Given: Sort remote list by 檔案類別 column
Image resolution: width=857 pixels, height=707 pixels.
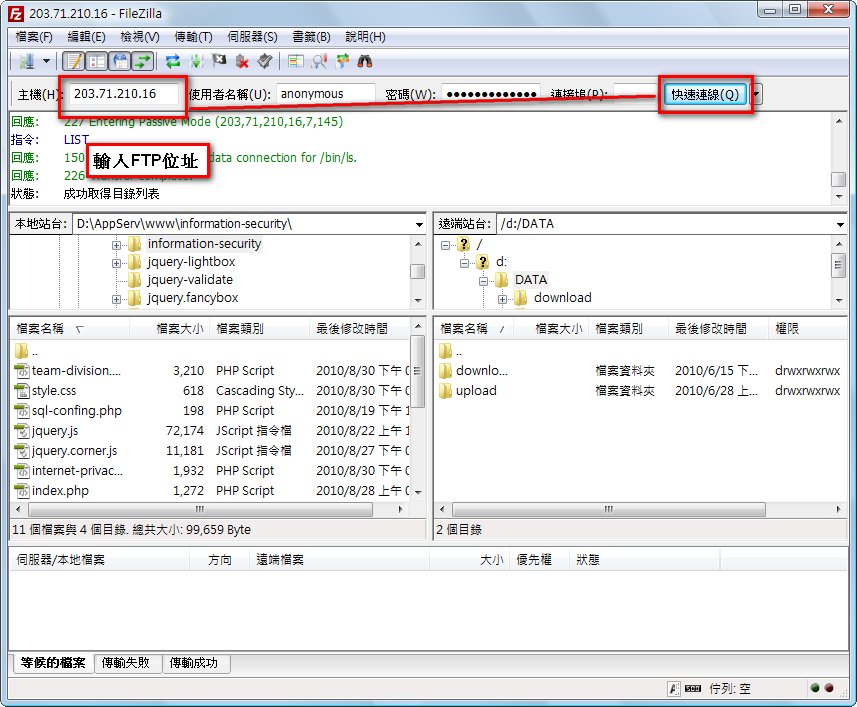Looking at the screenshot, I should click(x=629, y=328).
